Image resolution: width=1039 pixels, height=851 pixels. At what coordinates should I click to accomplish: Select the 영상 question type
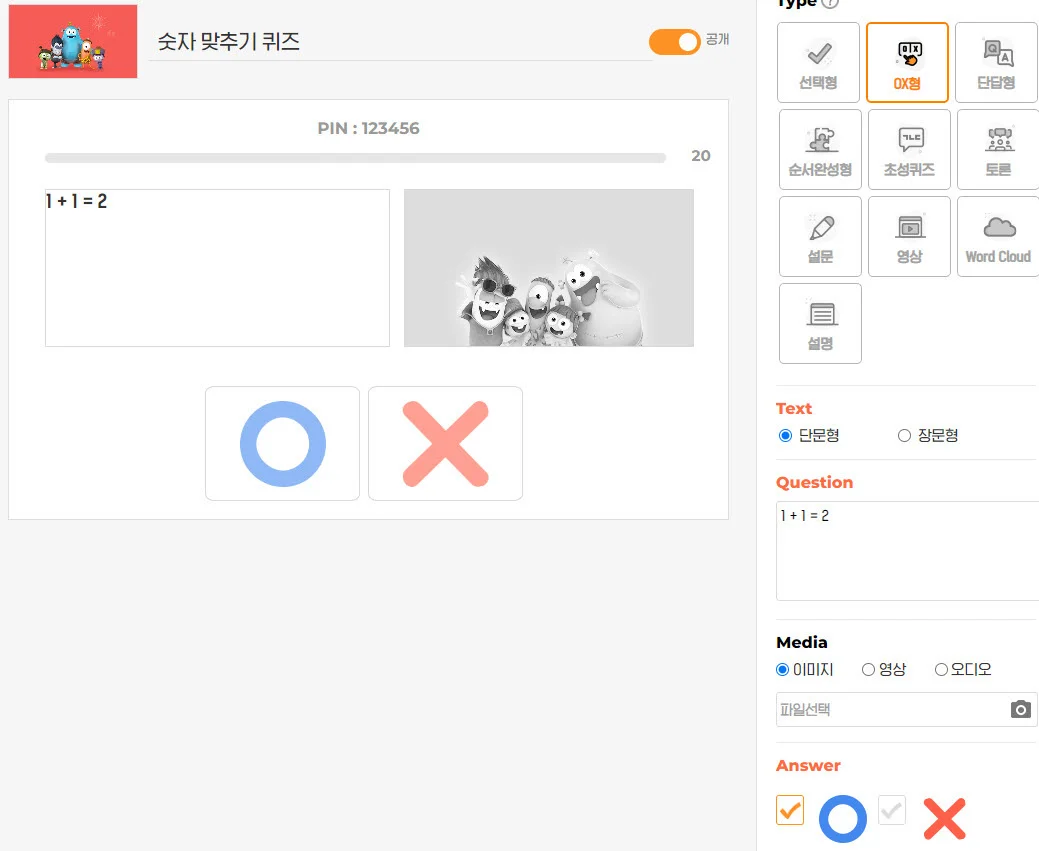pyautogui.click(x=909, y=237)
